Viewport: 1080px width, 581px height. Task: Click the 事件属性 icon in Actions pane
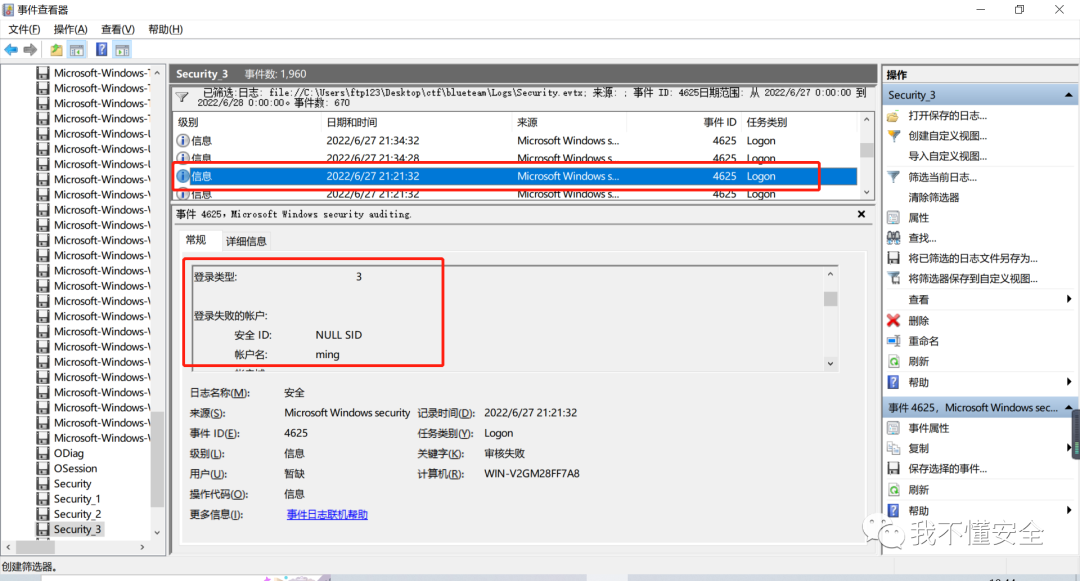tap(893, 428)
